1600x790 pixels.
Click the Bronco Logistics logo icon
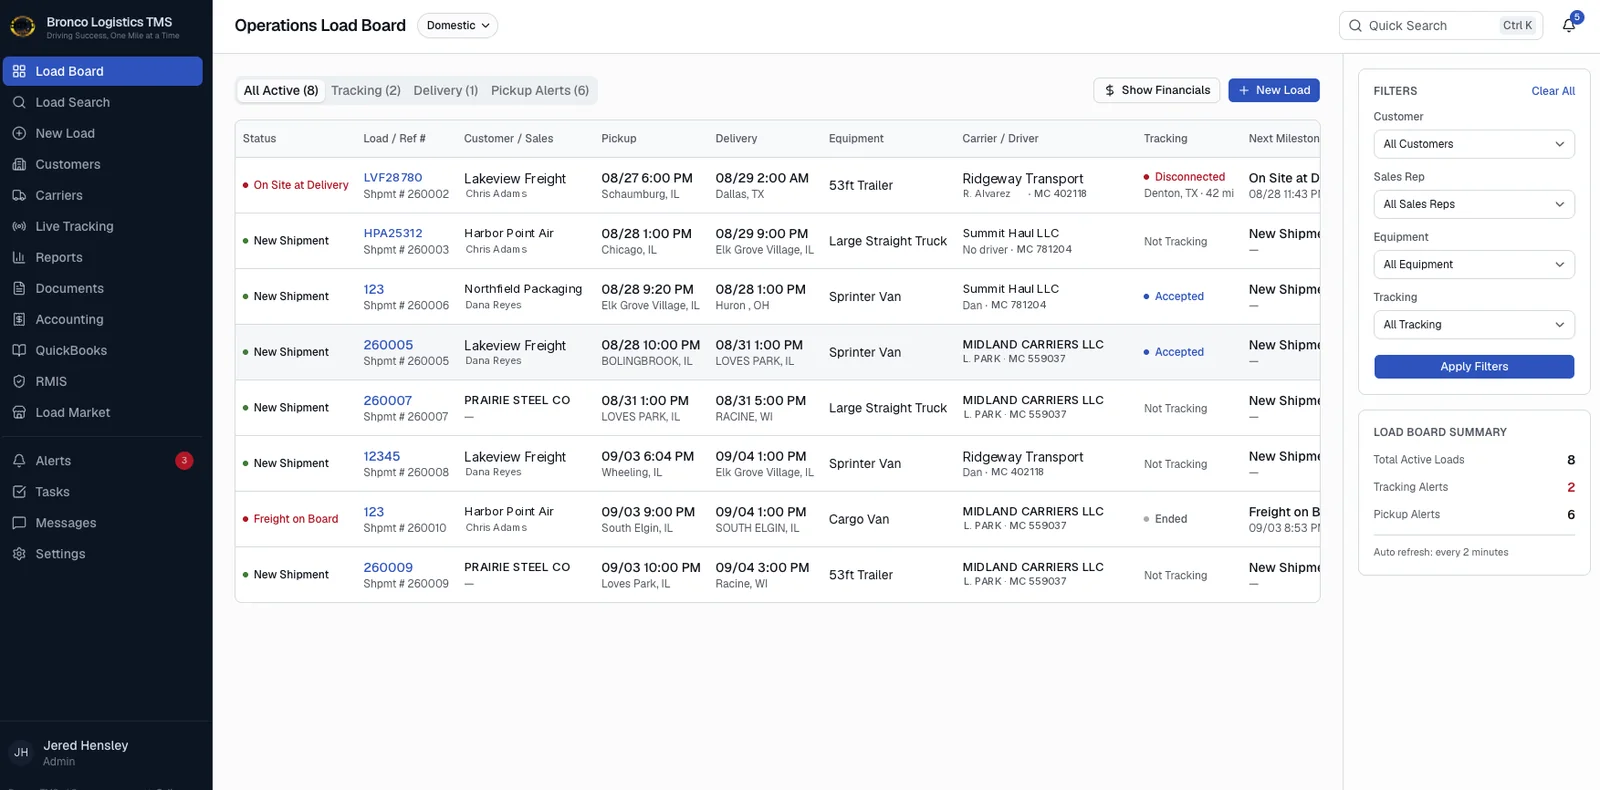tap(22, 26)
